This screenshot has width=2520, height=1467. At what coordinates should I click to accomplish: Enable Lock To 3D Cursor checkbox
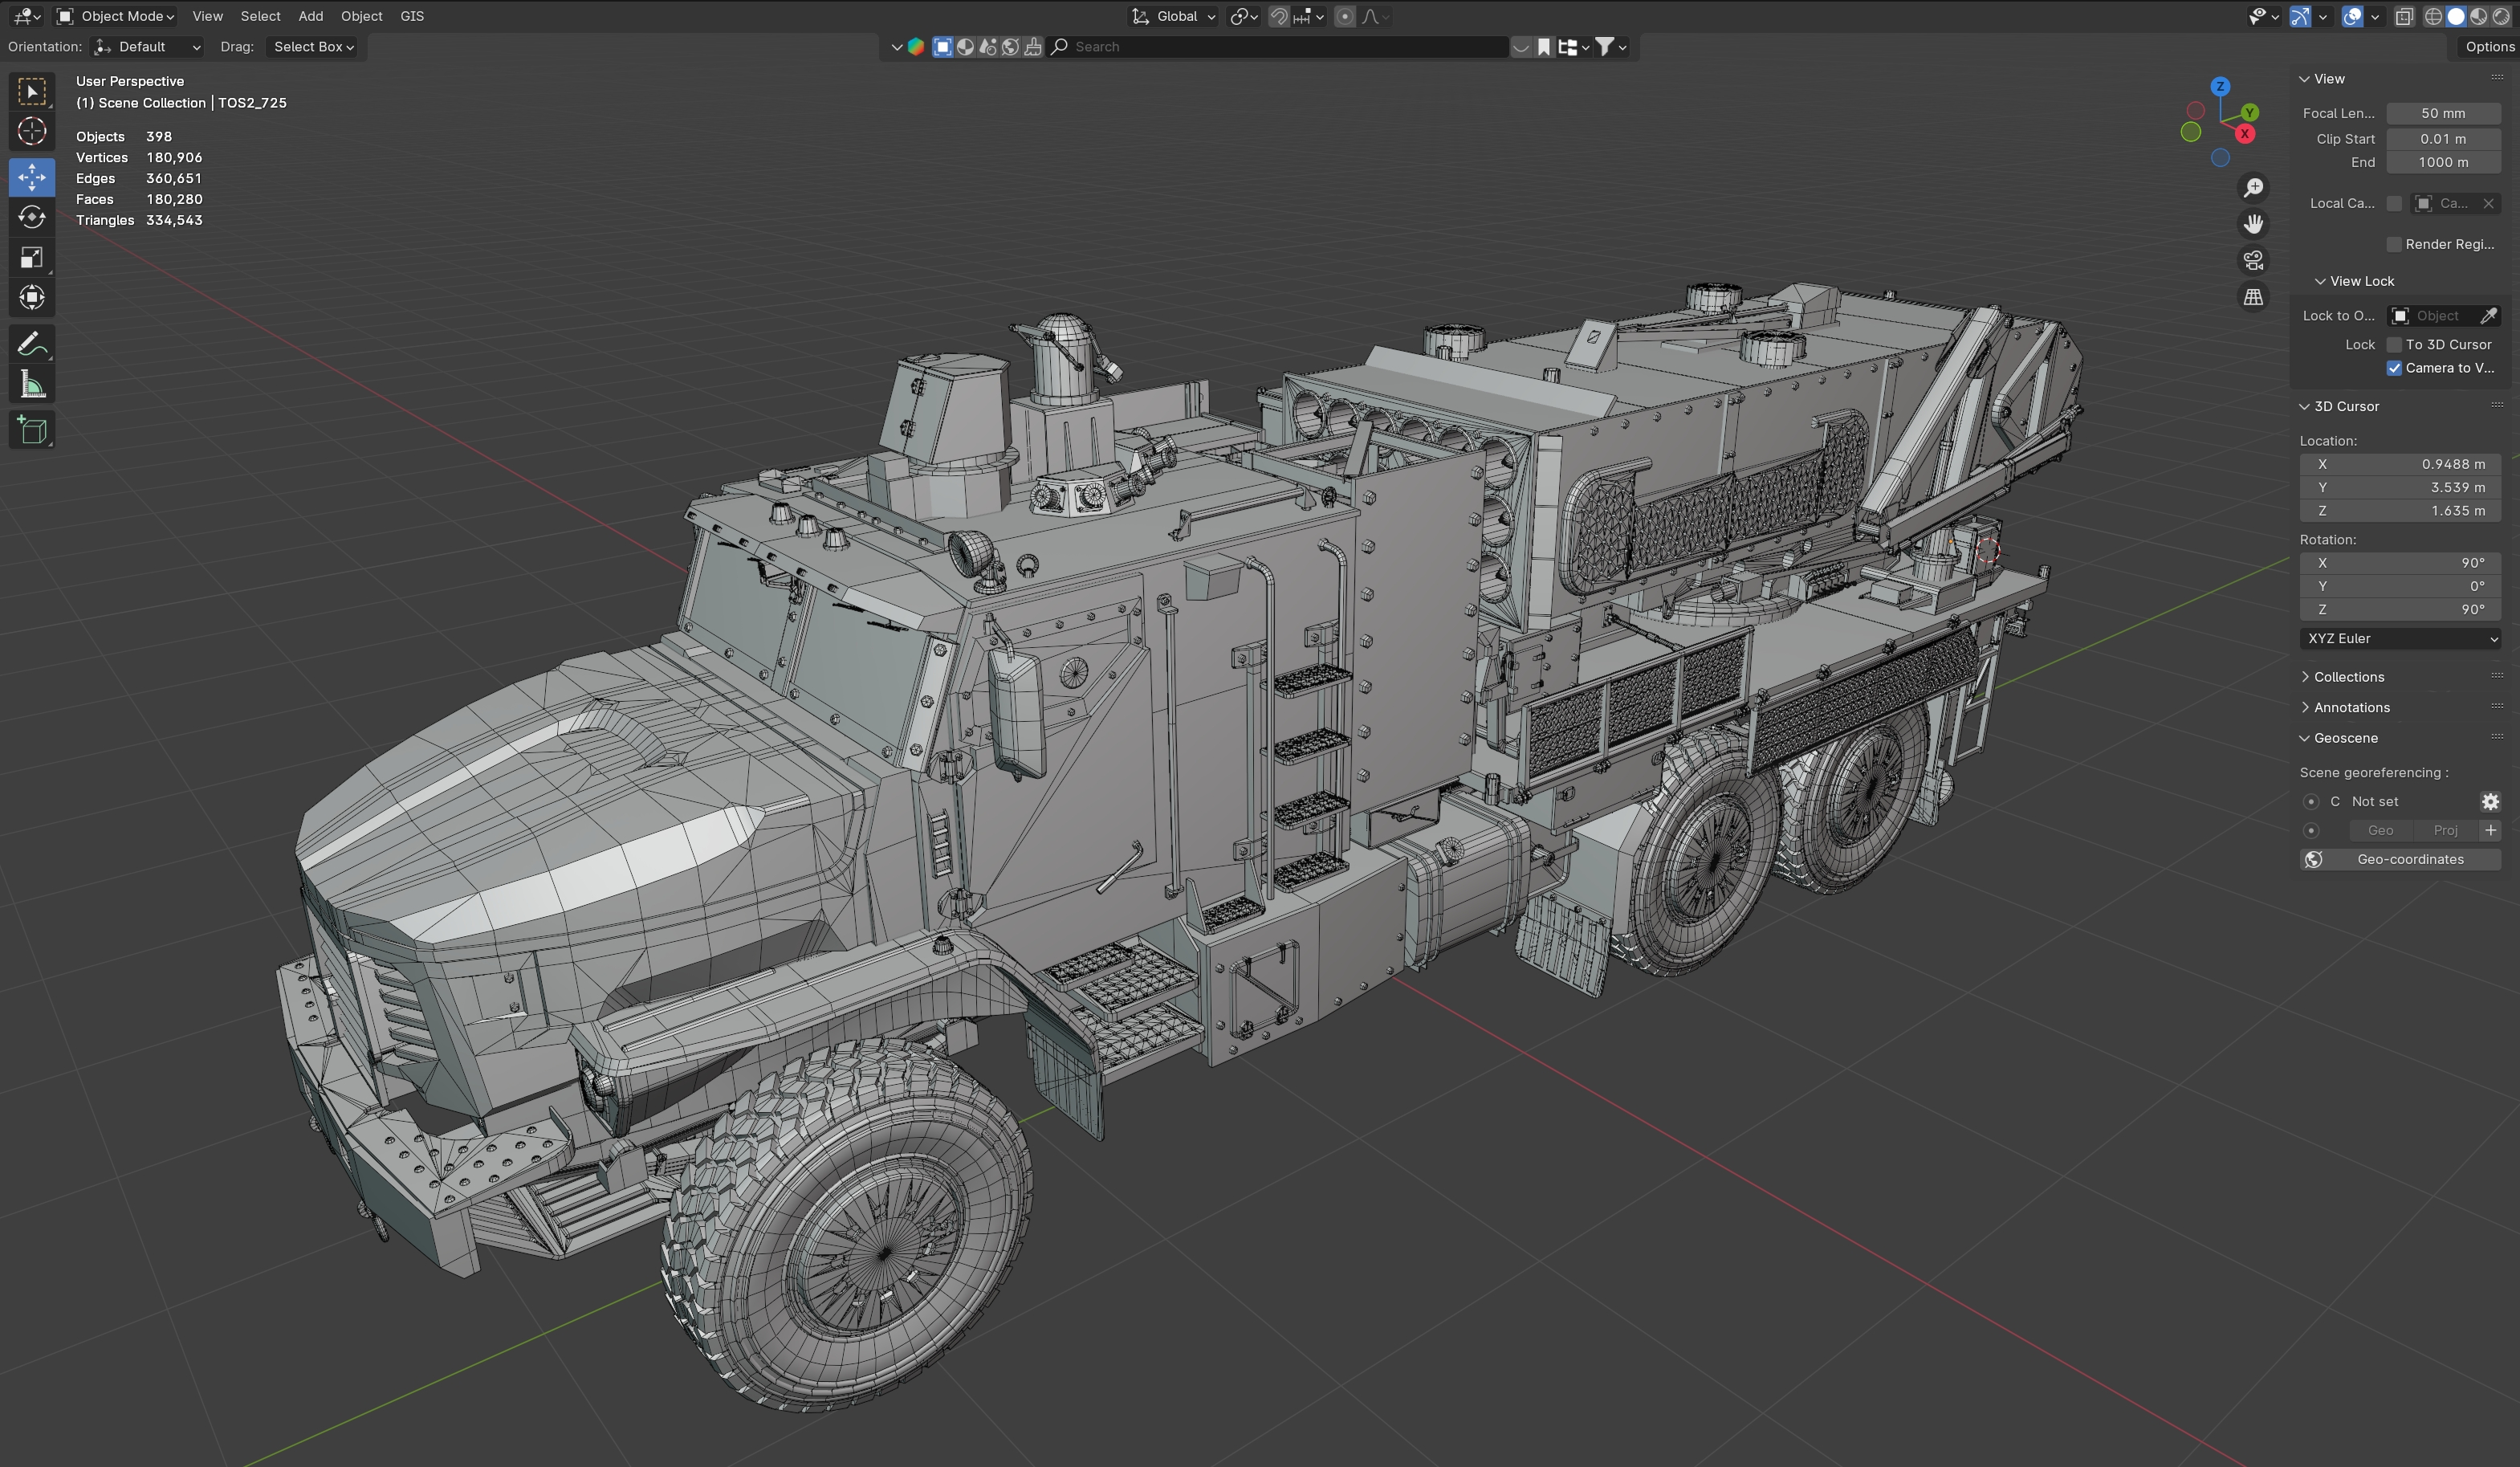click(x=2394, y=344)
